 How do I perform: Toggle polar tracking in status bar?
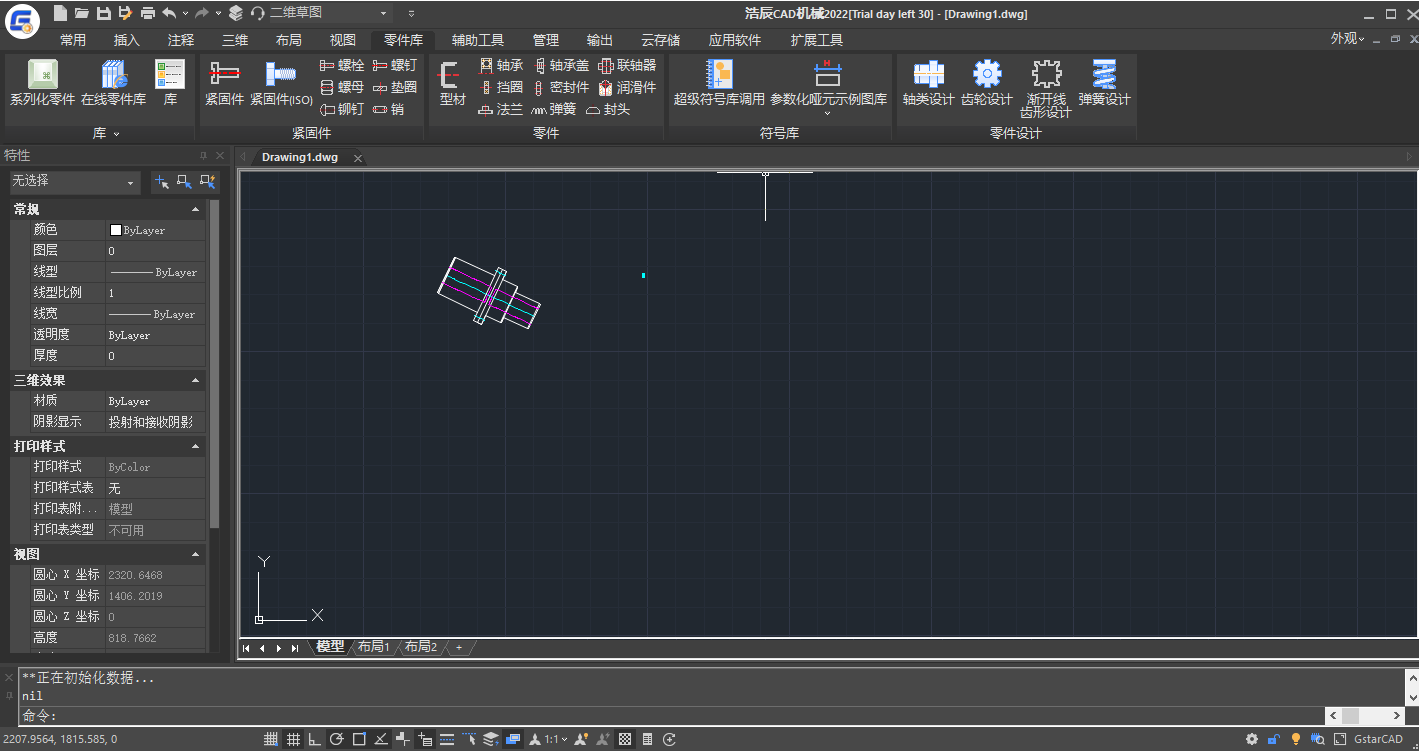[337, 740]
